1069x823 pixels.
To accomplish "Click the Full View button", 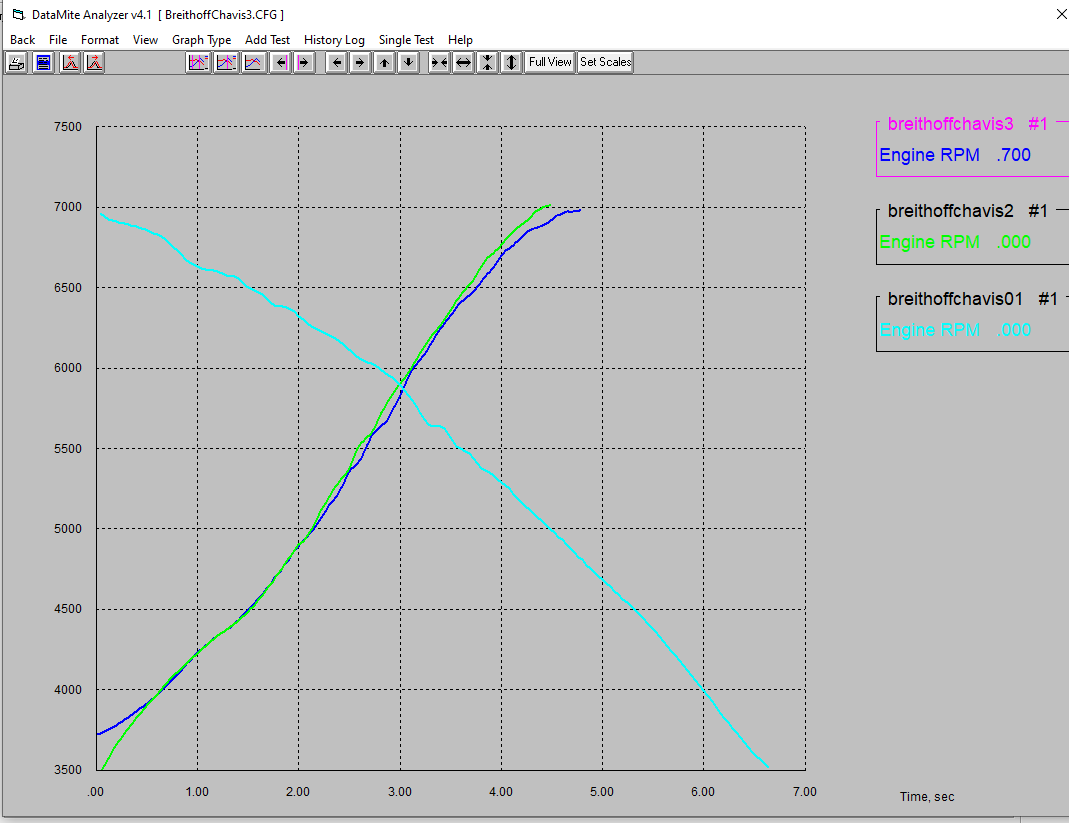I will pos(550,62).
